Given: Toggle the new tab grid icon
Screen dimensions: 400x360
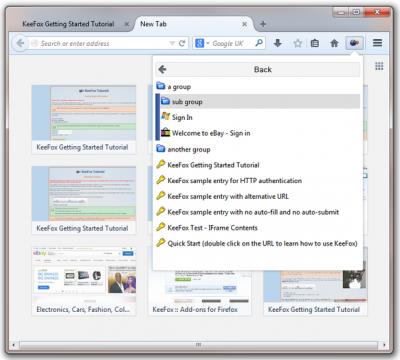Looking at the screenshot, I should 379,66.
